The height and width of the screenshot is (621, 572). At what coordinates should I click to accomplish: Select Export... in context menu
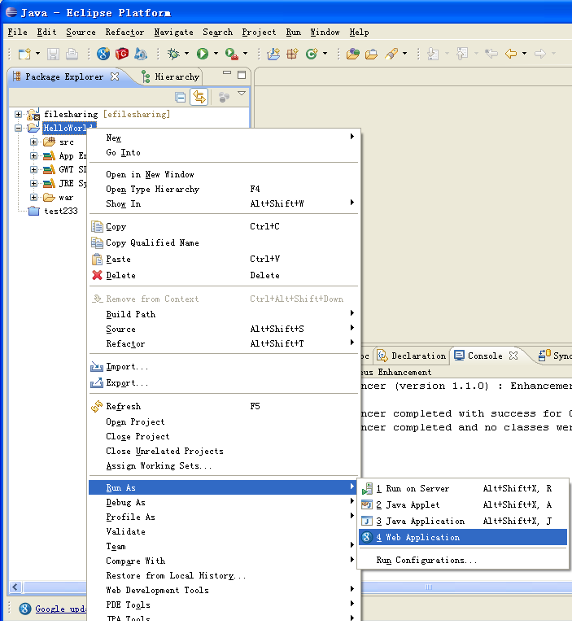224,383
